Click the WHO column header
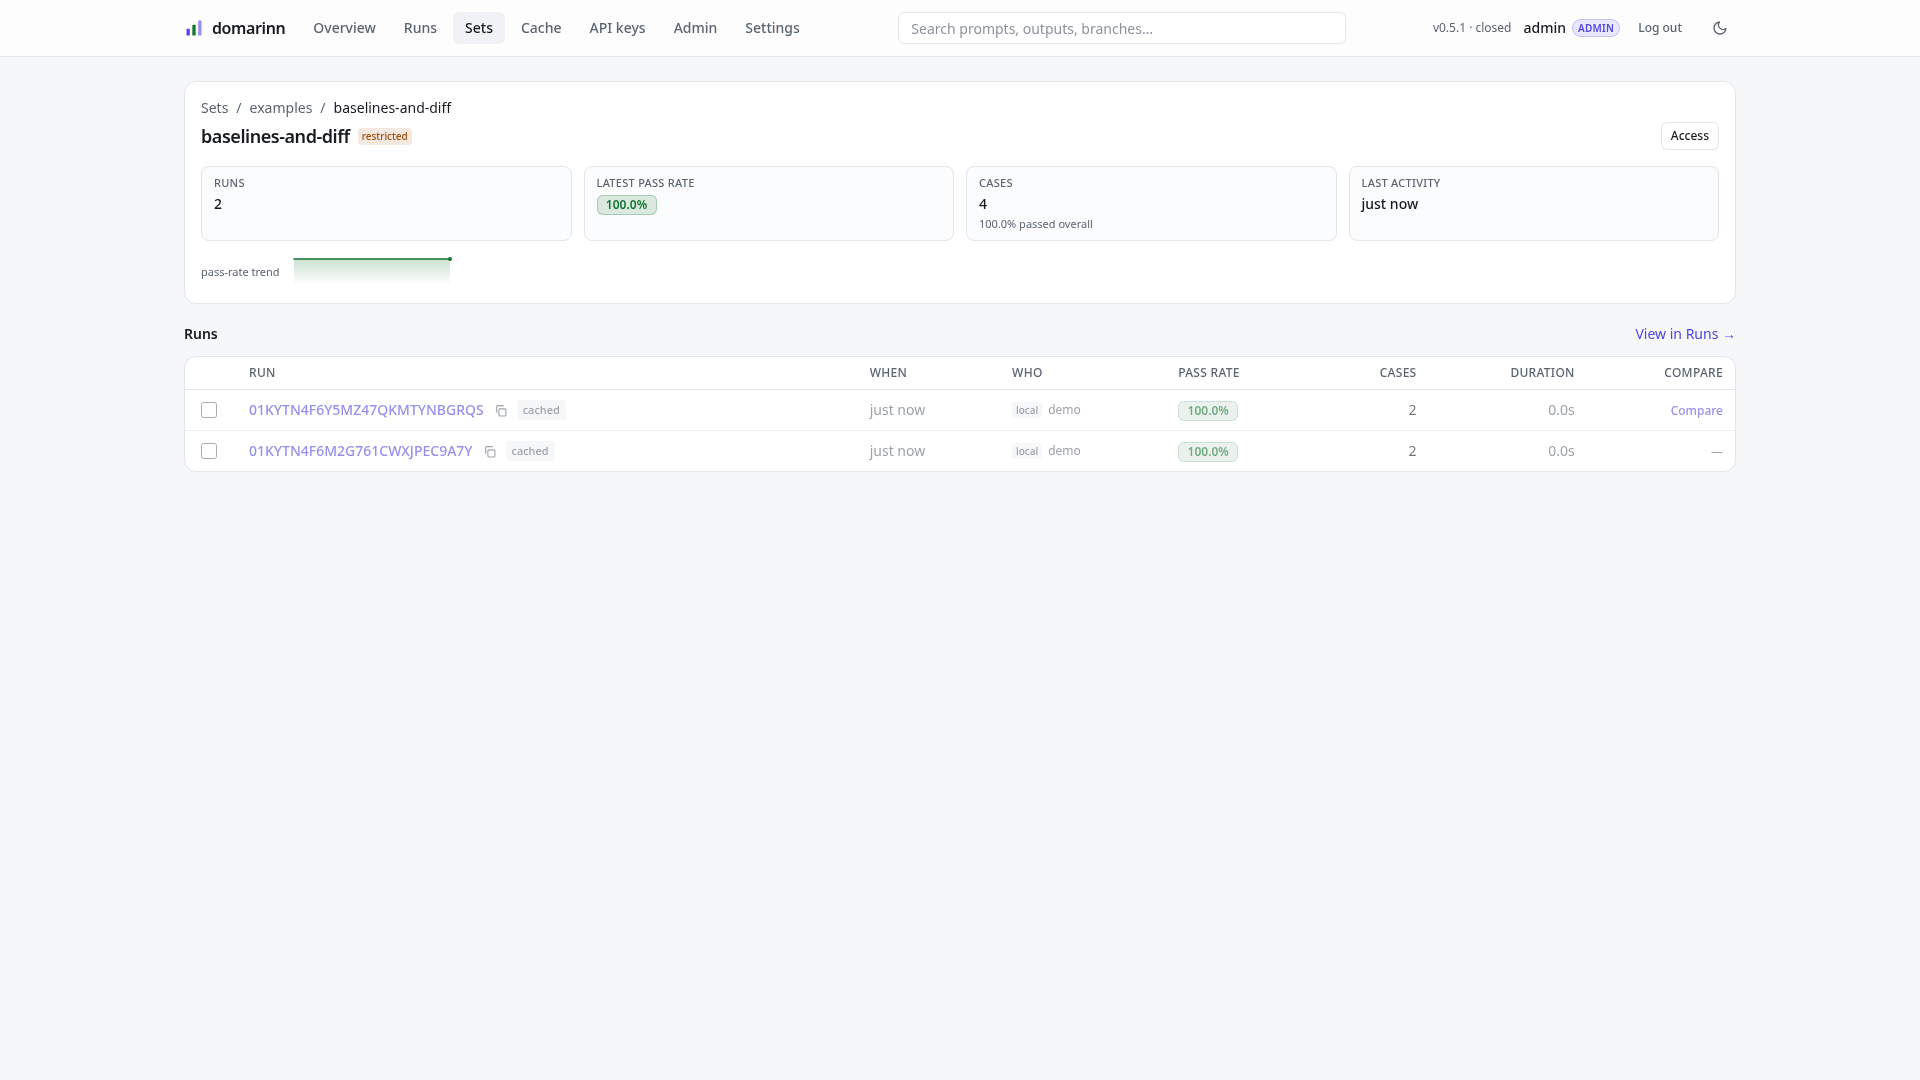 [1027, 373]
